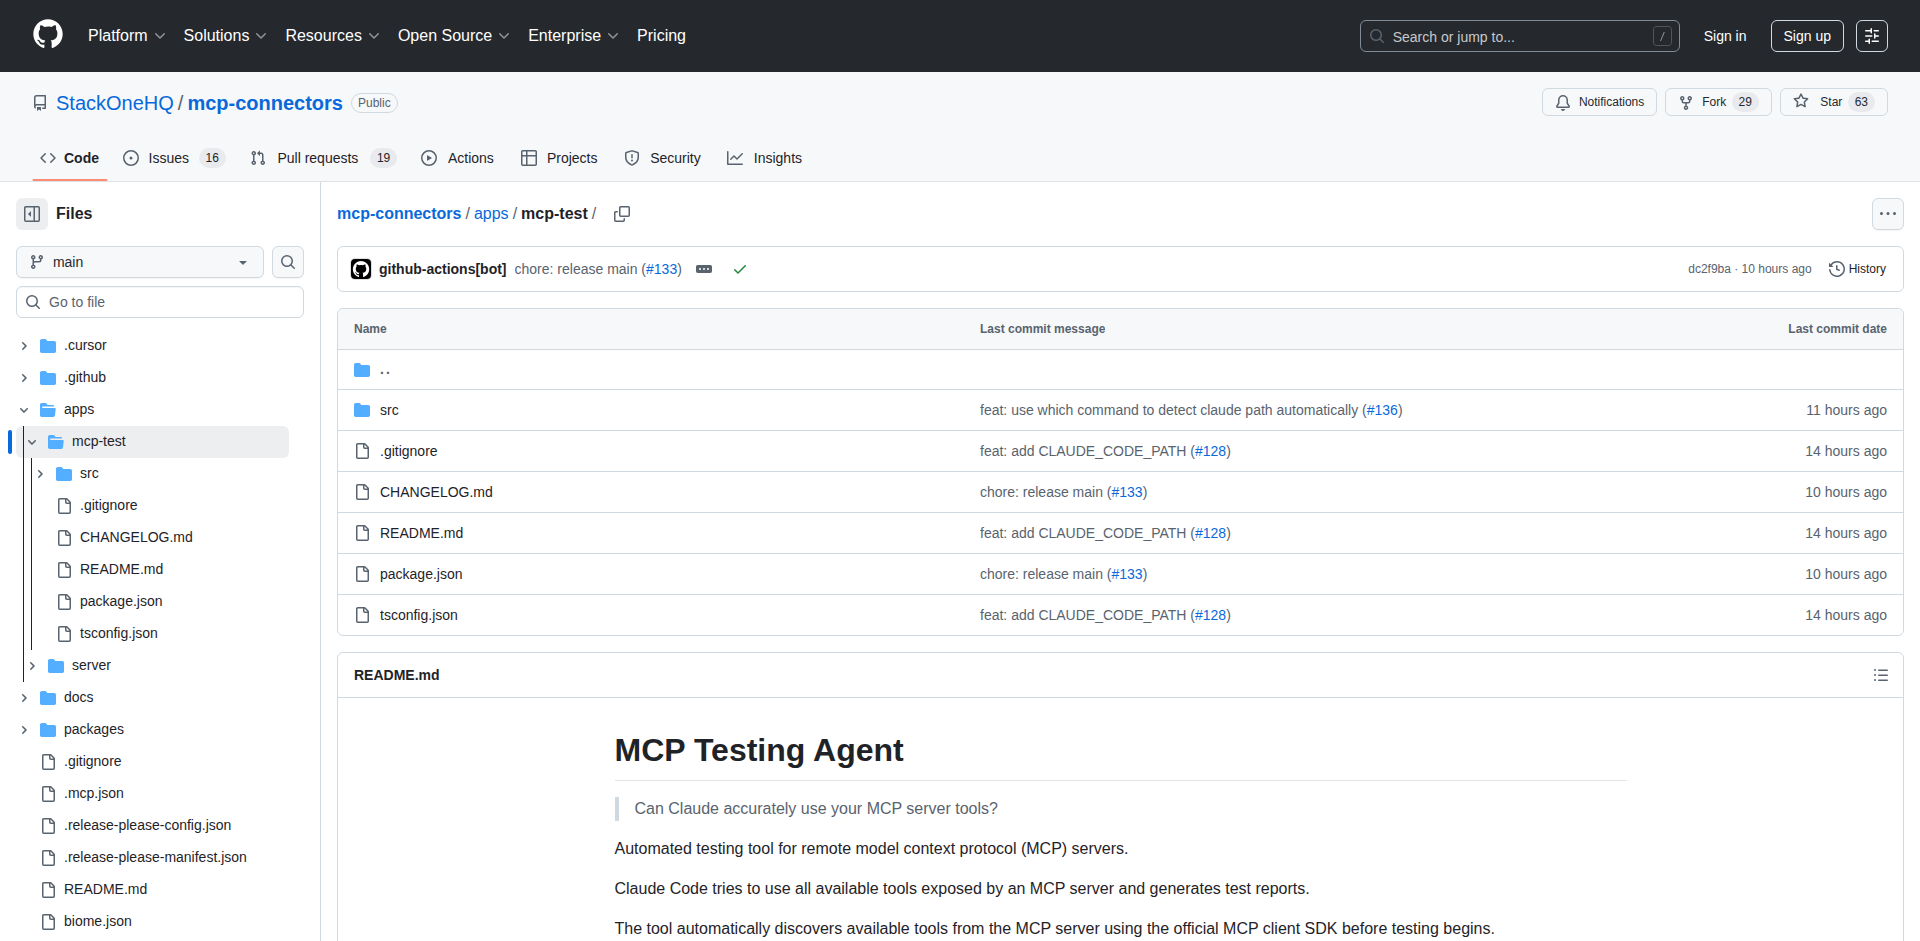
Task: Open the command palette icon in header
Action: click(1872, 36)
